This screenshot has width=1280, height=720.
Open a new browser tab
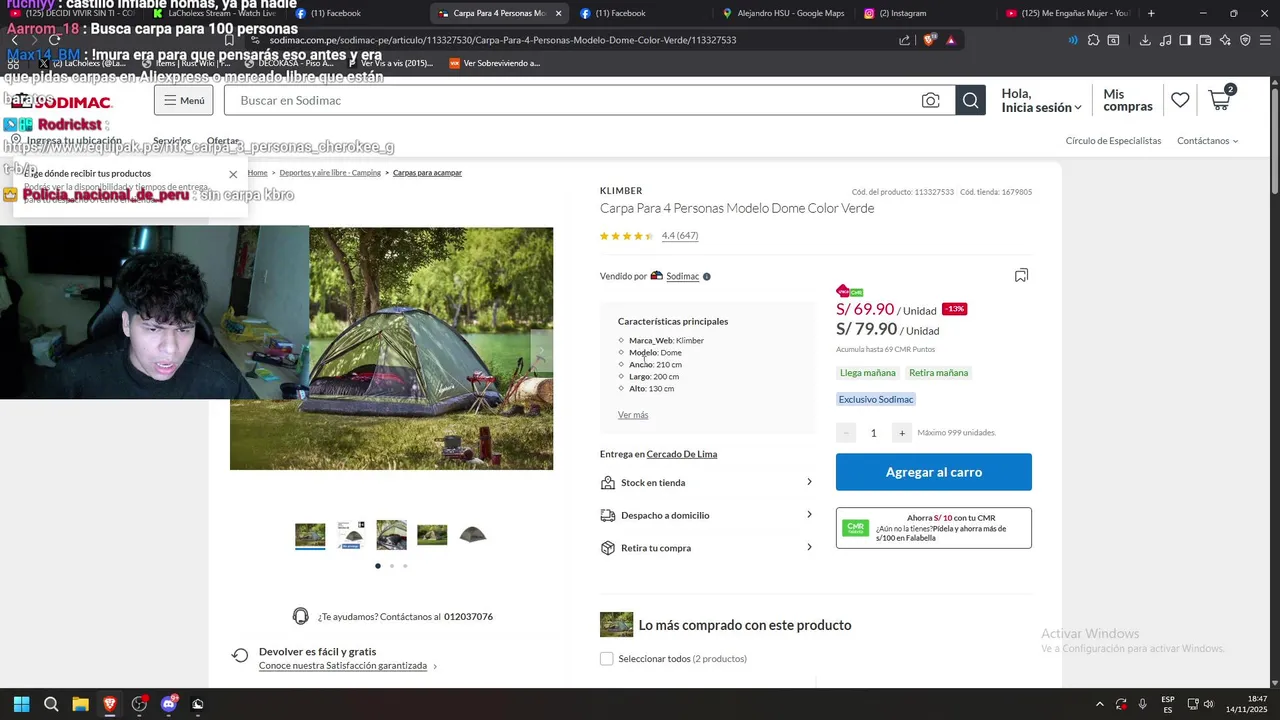[x=1151, y=13]
